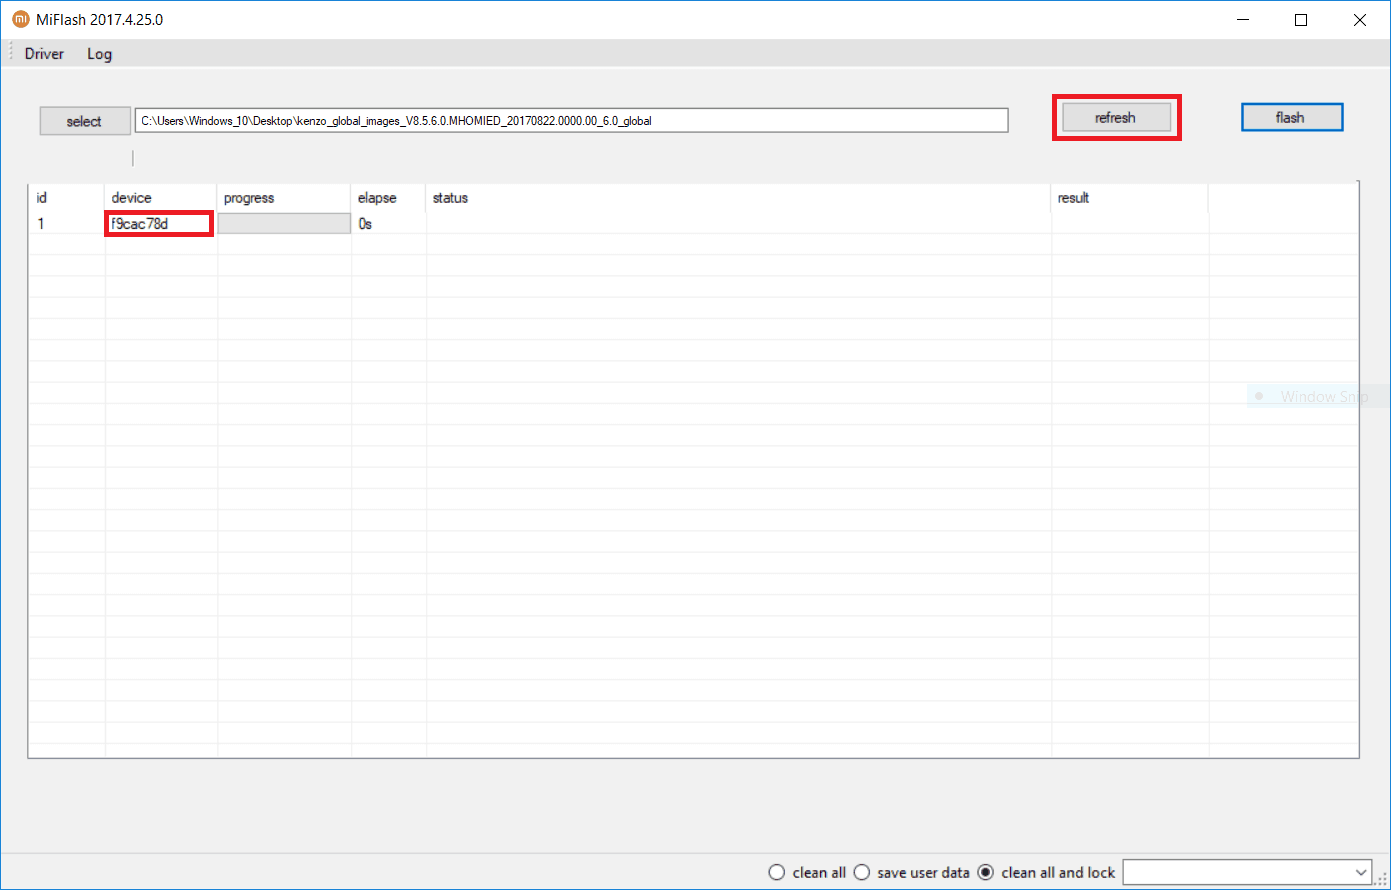Click the id cell with value 1
This screenshot has width=1391, height=890.
pyautogui.click(x=66, y=224)
